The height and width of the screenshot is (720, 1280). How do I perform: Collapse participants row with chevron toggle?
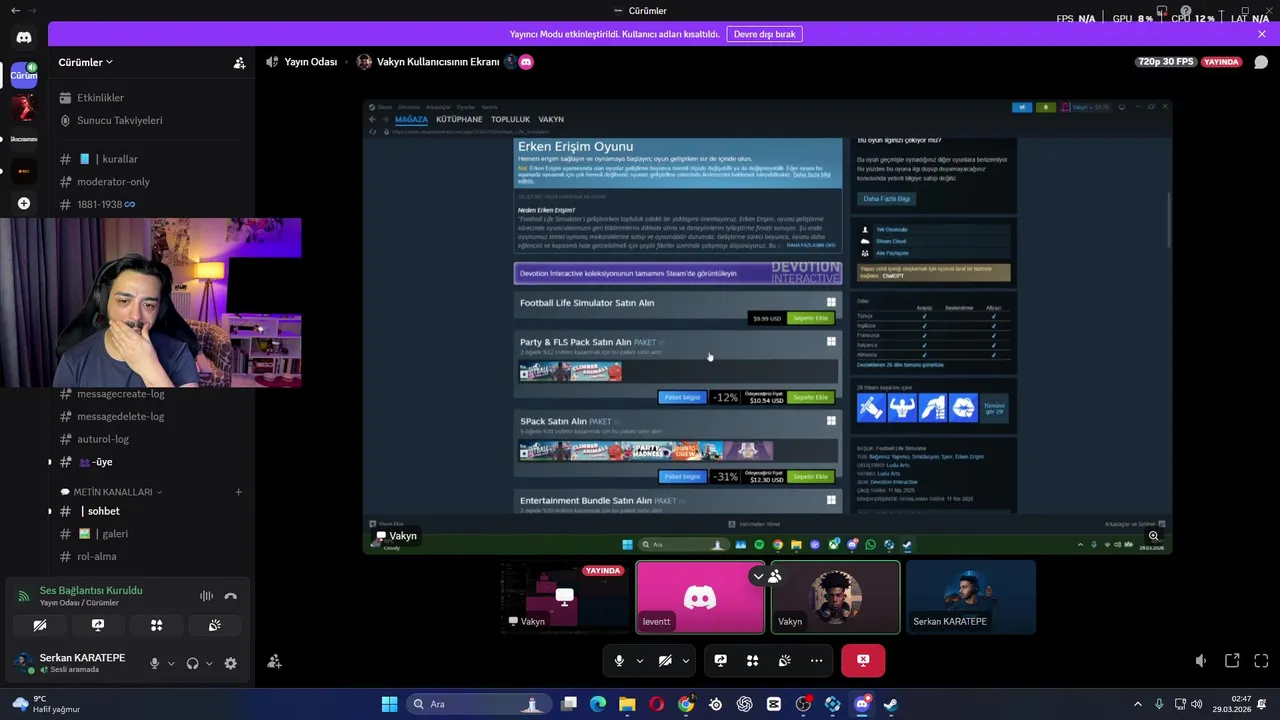click(x=758, y=576)
